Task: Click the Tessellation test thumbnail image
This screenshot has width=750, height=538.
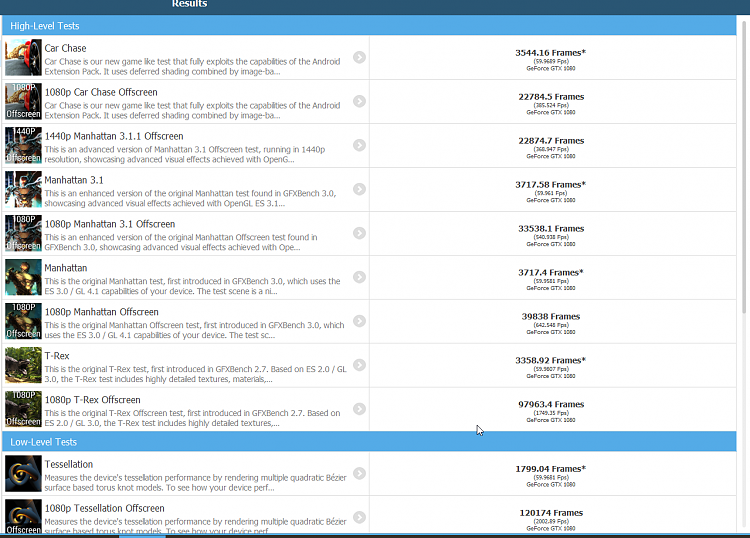Action: tap(23, 473)
